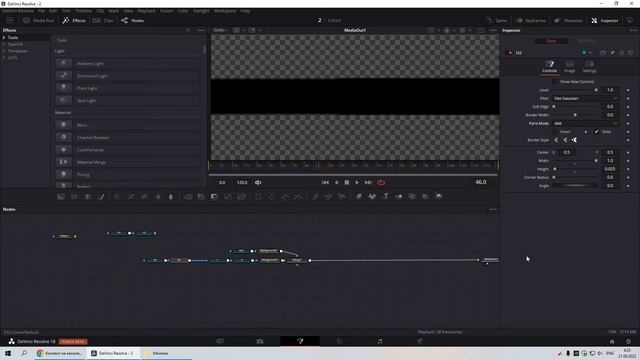Toggle audio mute speaker icon
This screenshot has height=360, width=640.
(258, 182)
